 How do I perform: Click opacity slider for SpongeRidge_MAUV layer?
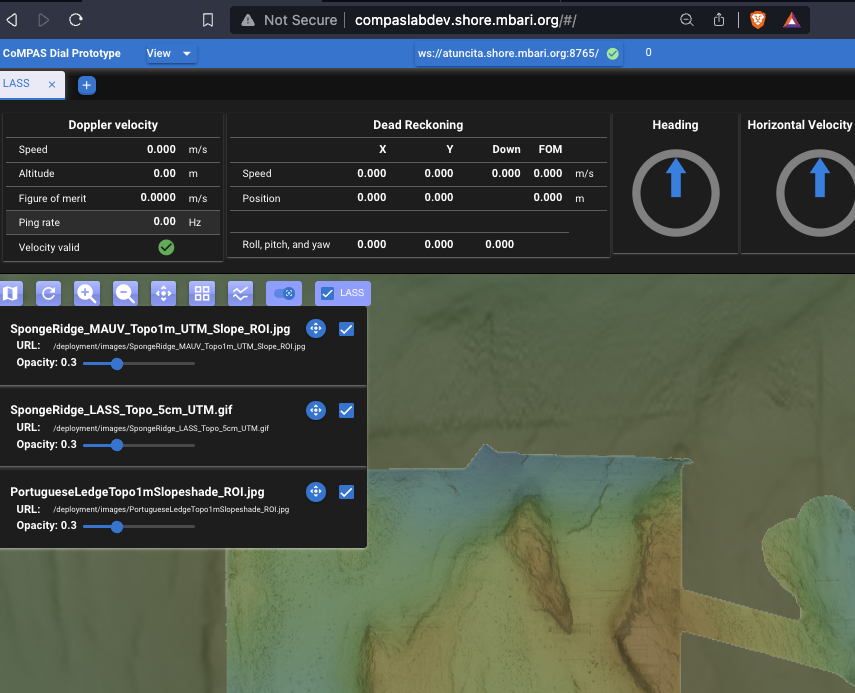click(117, 363)
